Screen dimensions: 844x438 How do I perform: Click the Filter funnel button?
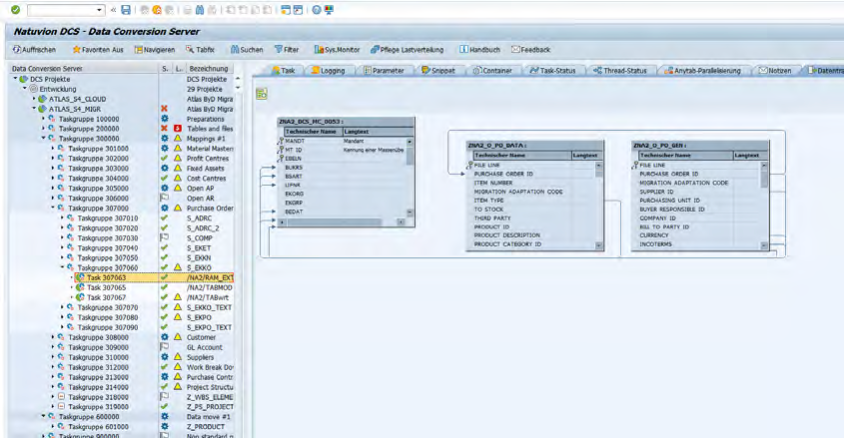(286, 49)
